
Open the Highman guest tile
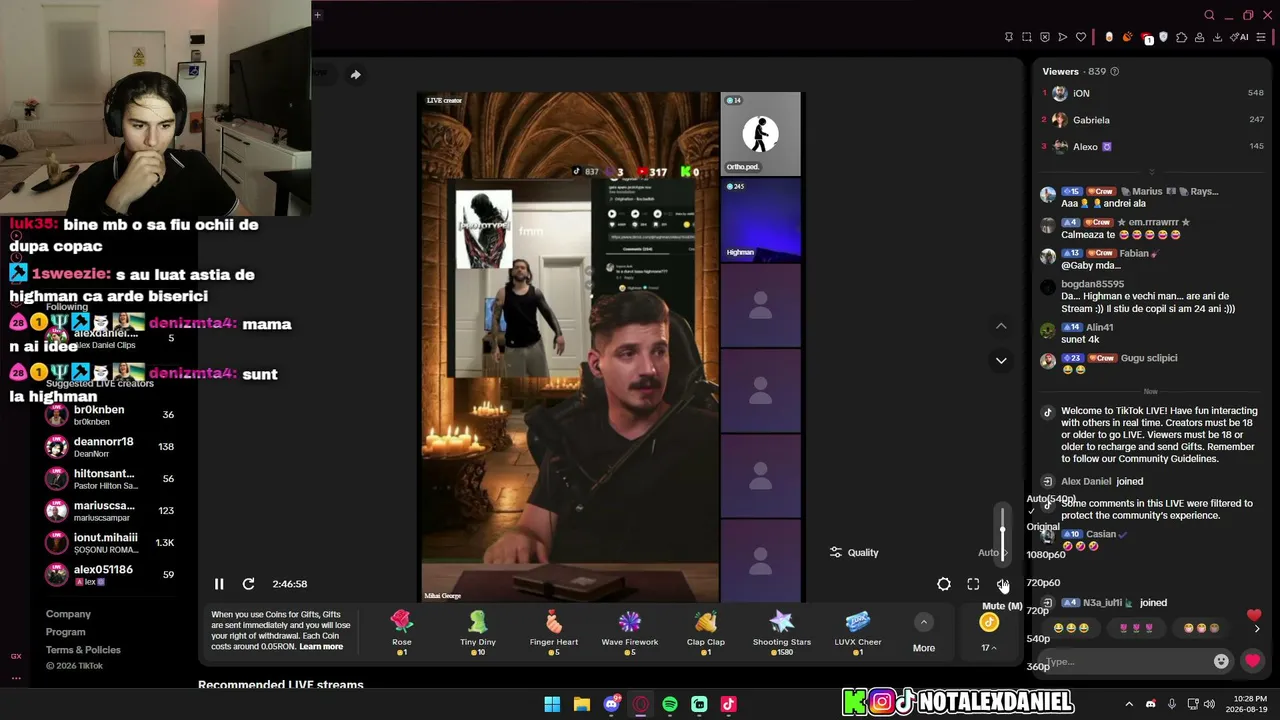click(x=761, y=220)
